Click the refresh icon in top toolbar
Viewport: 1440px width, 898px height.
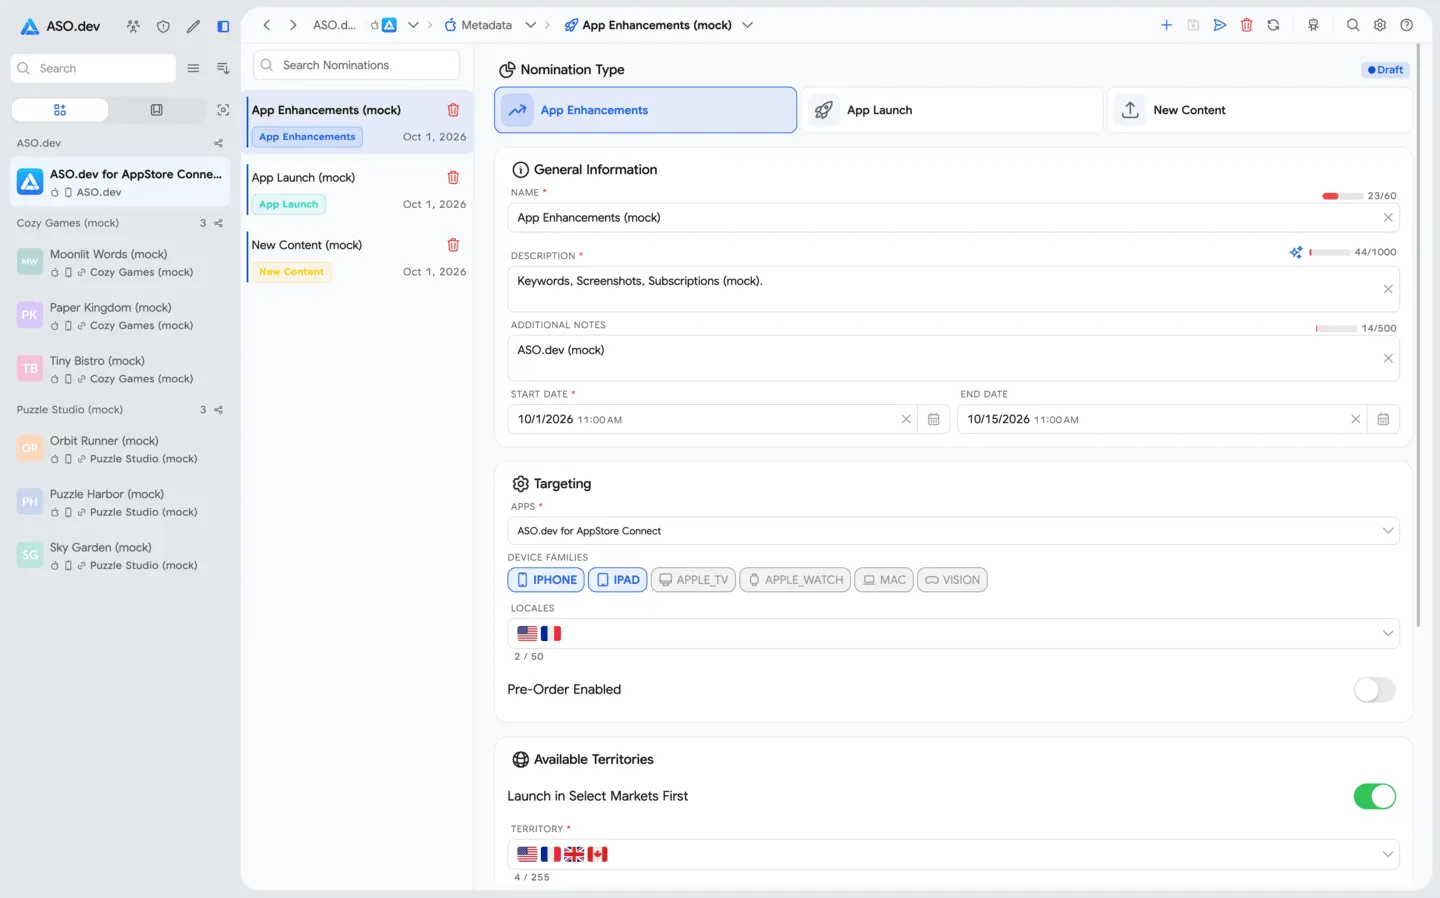coord(1273,25)
